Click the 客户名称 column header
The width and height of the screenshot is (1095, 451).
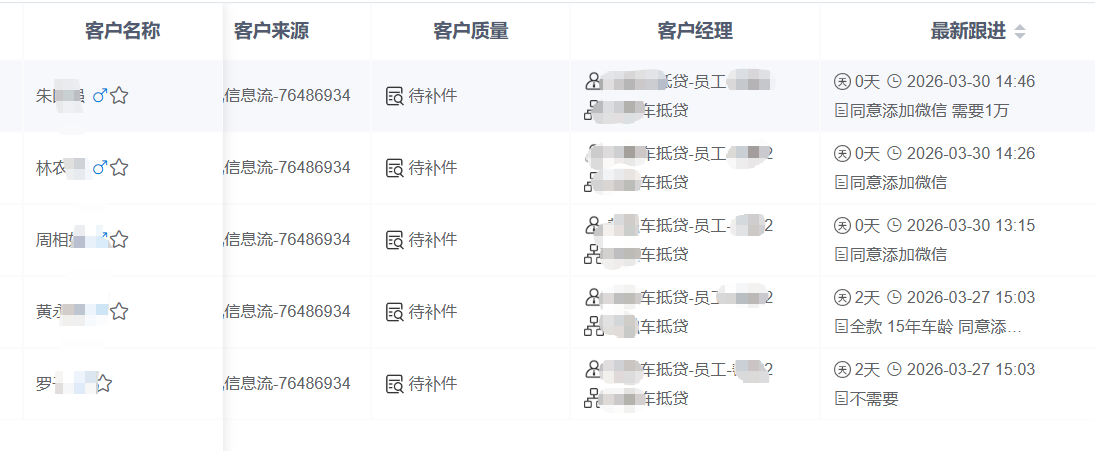point(122,31)
